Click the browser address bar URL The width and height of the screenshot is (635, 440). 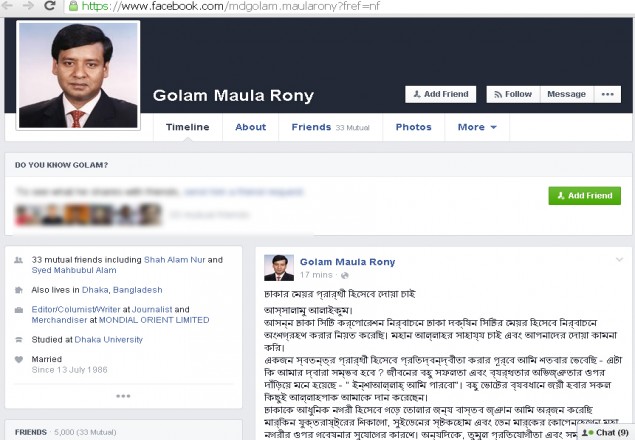250,6
